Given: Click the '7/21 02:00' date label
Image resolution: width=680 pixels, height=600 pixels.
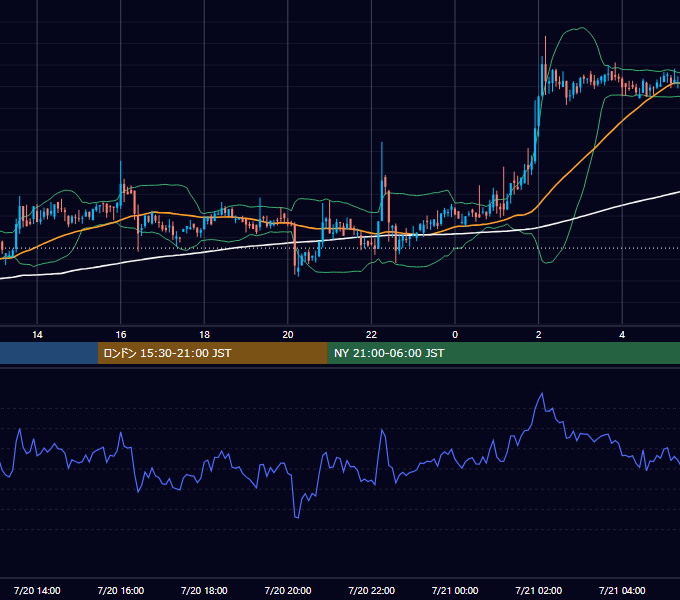Looking at the screenshot, I should [x=538, y=590].
